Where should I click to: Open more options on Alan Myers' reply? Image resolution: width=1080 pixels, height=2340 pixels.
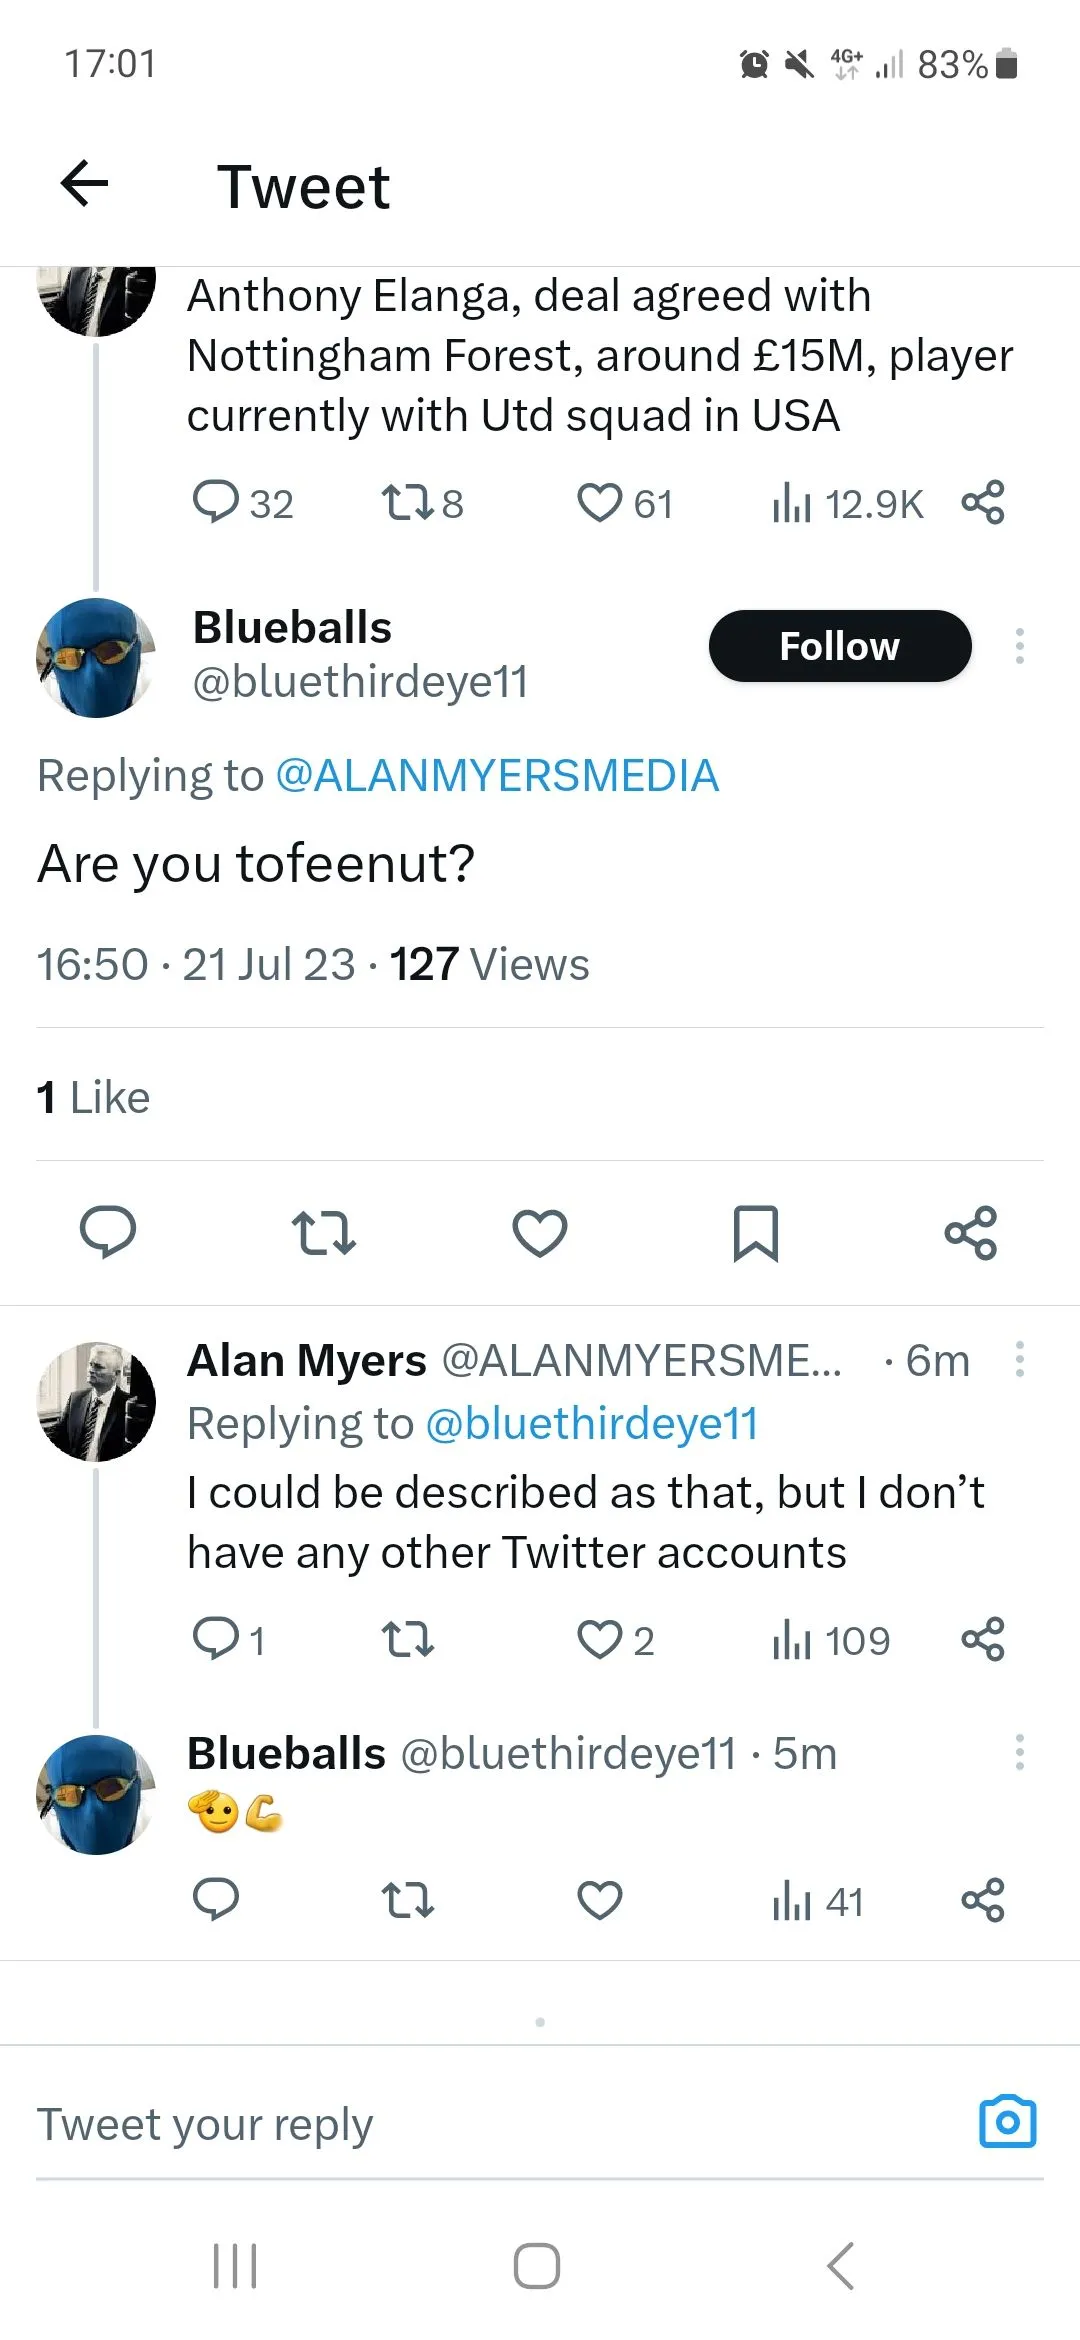[x=1019, y=1360]
